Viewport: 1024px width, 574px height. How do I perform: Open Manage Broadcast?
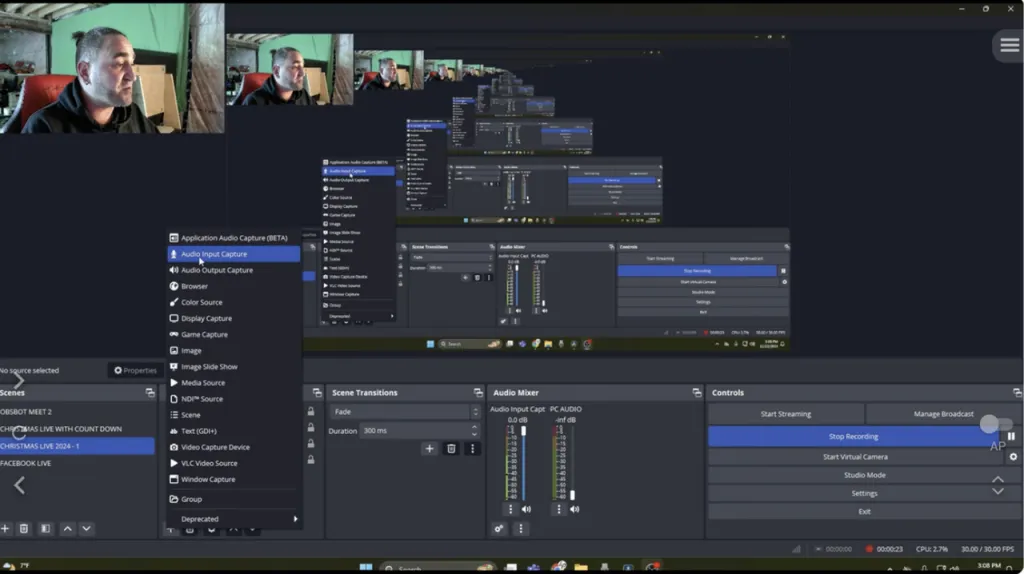pyautogui.click(x=943, y=413)
